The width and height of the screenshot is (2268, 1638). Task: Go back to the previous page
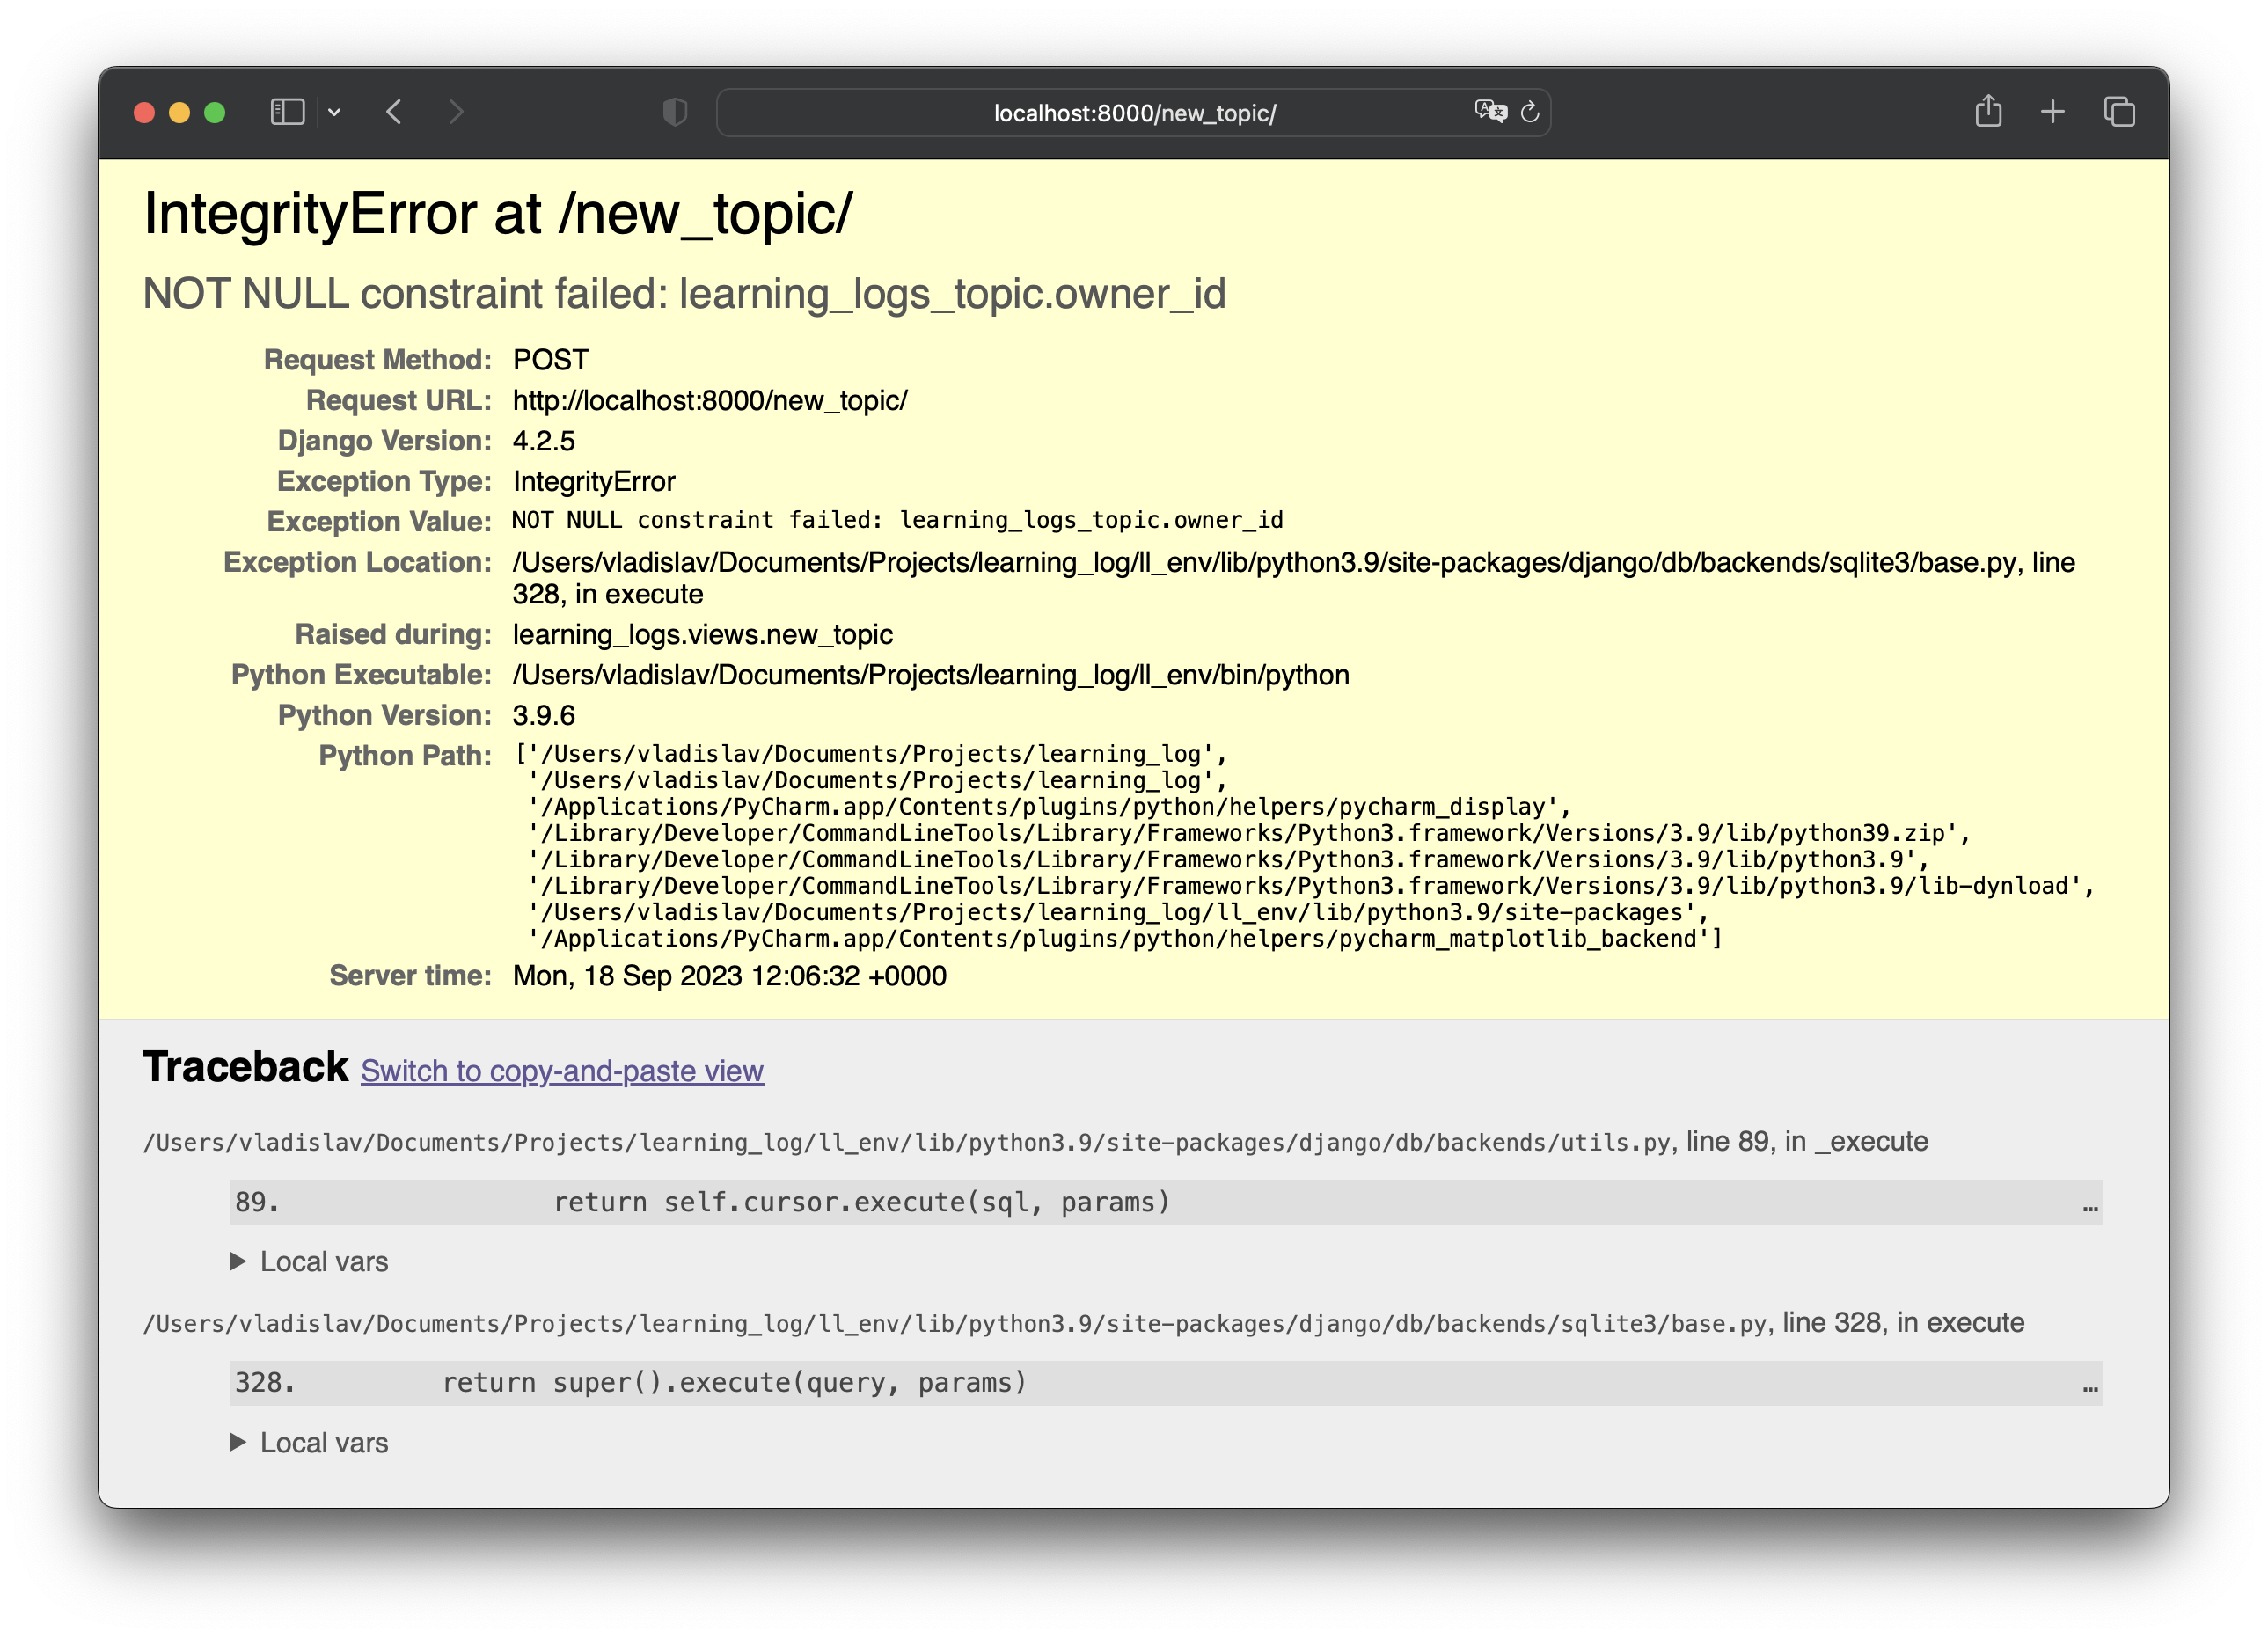pos(394,112)
